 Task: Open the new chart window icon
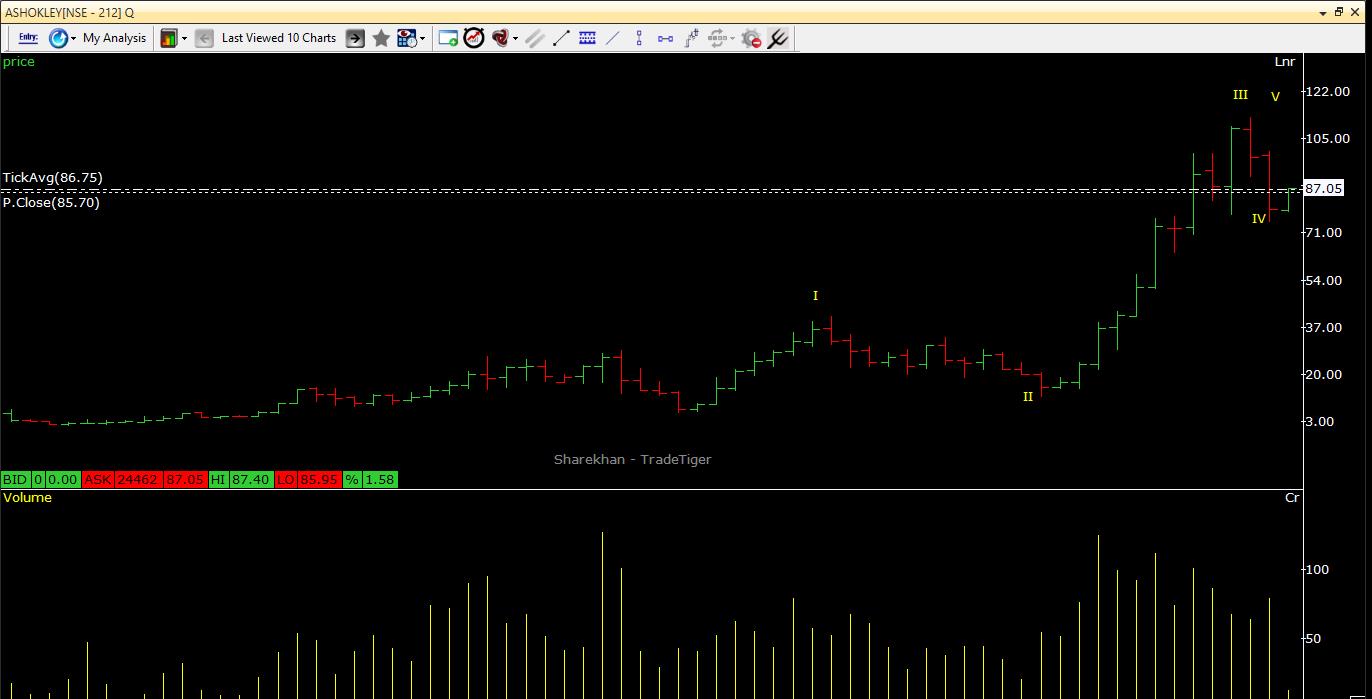pyautogui.click(x=448, y=38)
